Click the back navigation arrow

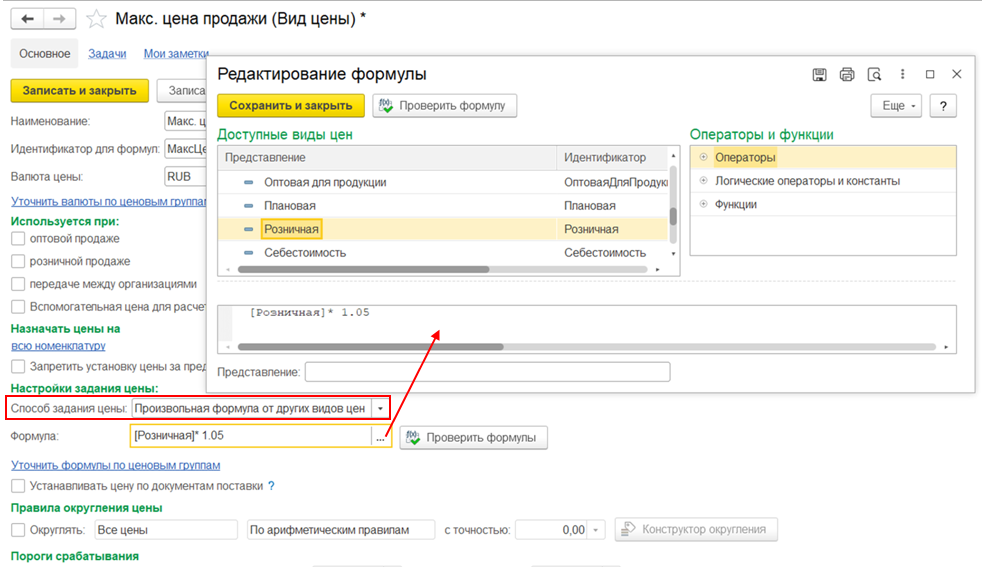(30, 19)
